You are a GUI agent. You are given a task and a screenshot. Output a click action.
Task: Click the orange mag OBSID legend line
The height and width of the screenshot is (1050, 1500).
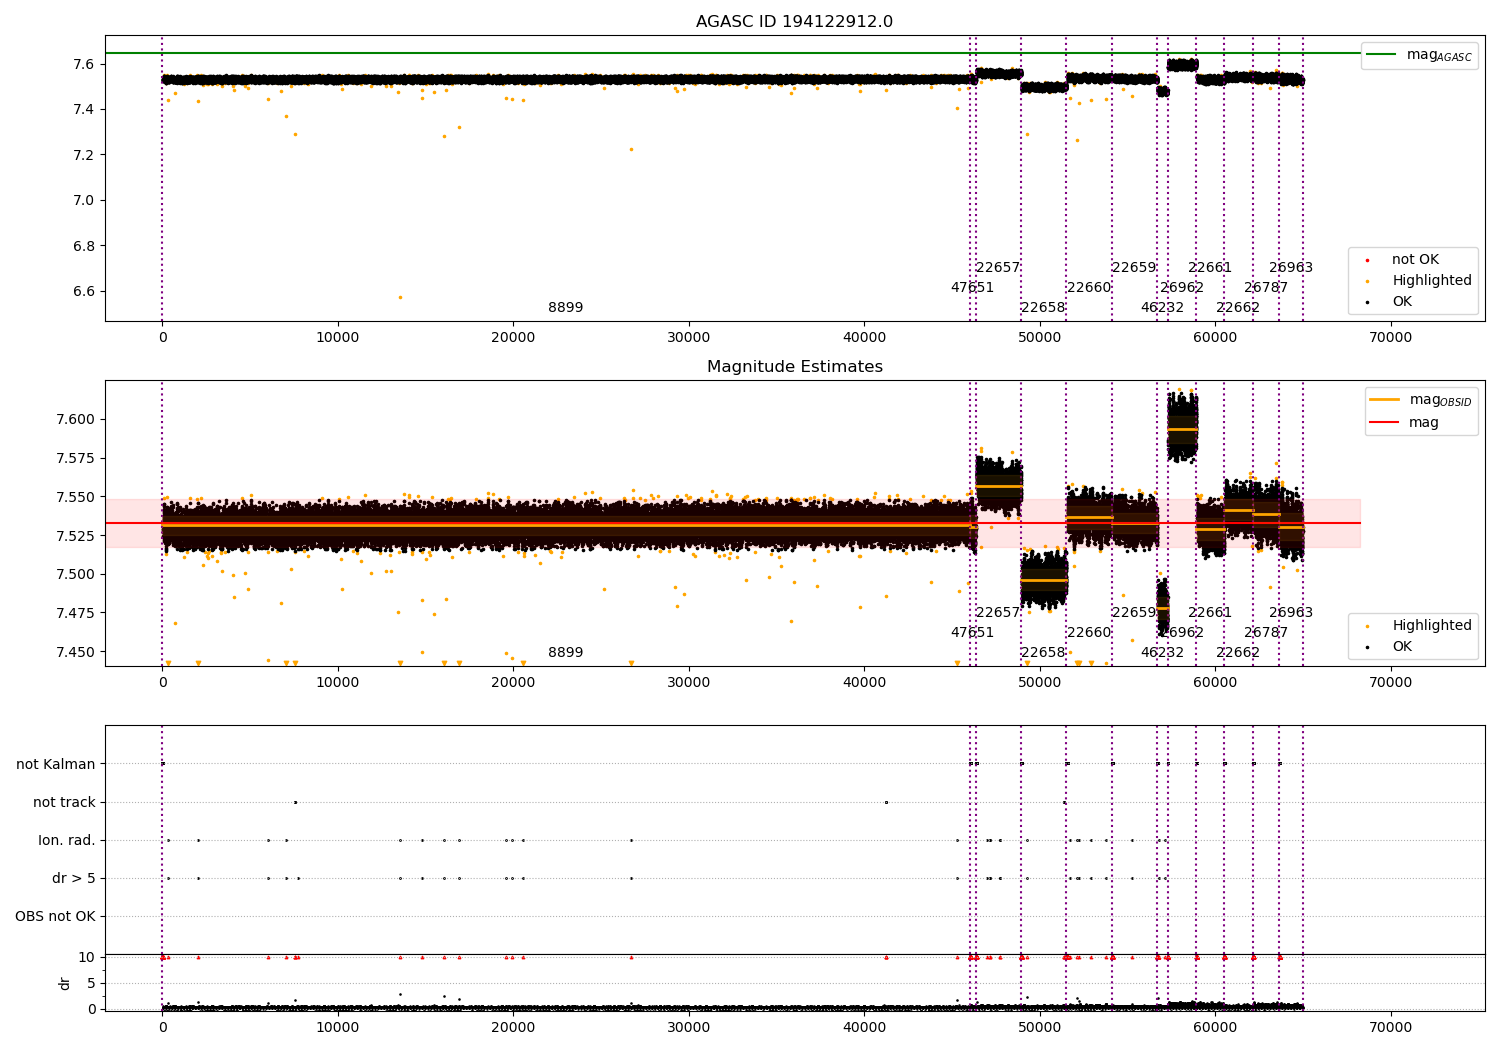pos(1384,400)
